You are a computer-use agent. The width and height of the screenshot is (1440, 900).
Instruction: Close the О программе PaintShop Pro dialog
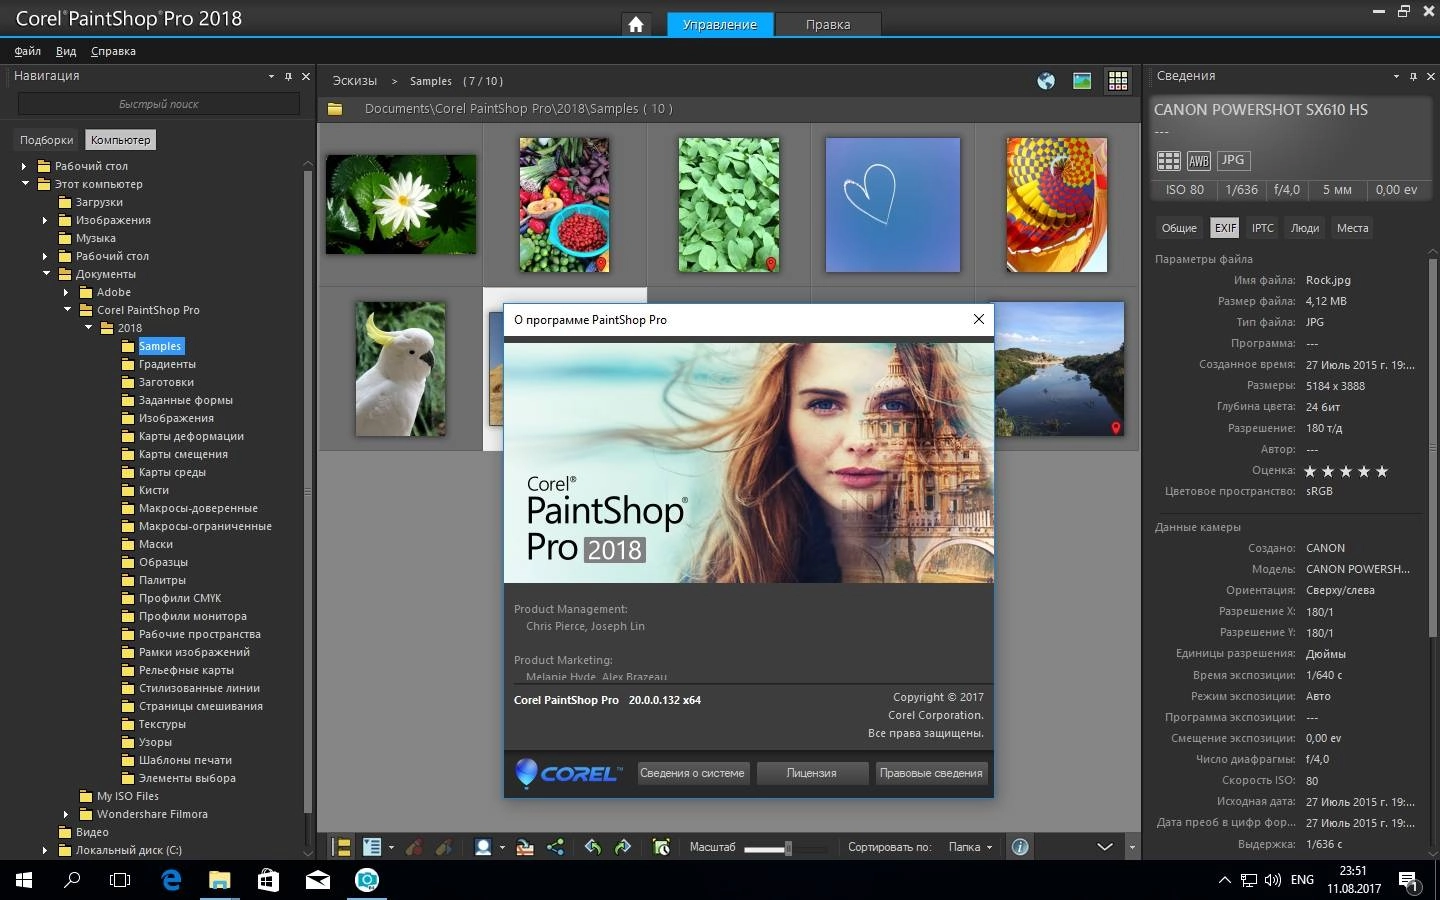coord(979,319)
